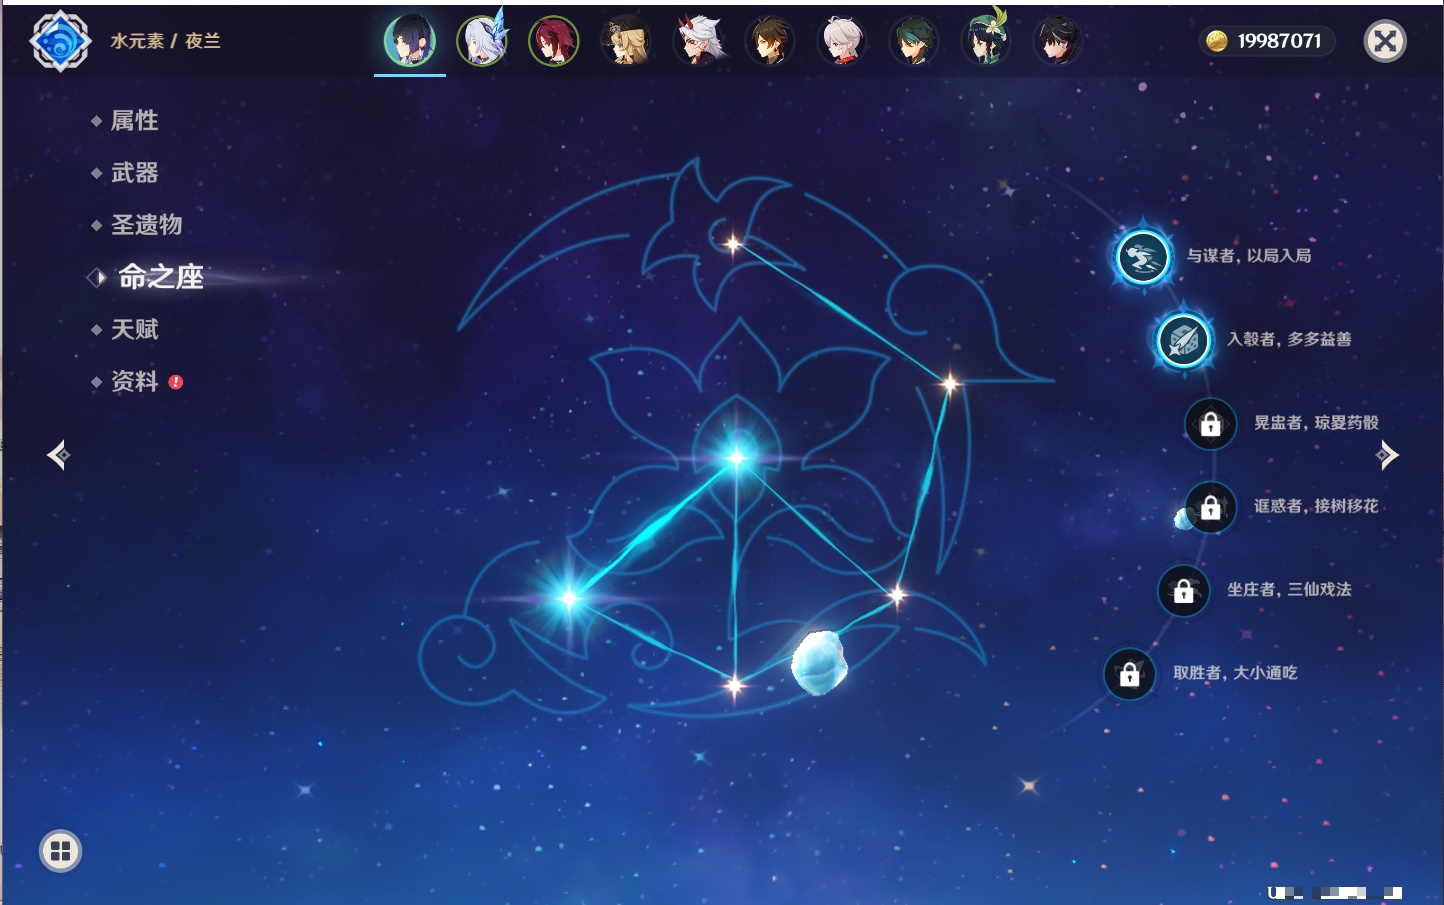
Task: Switch to previous character with left arrow
Action: pyautogui.click(x=58, y=455)
